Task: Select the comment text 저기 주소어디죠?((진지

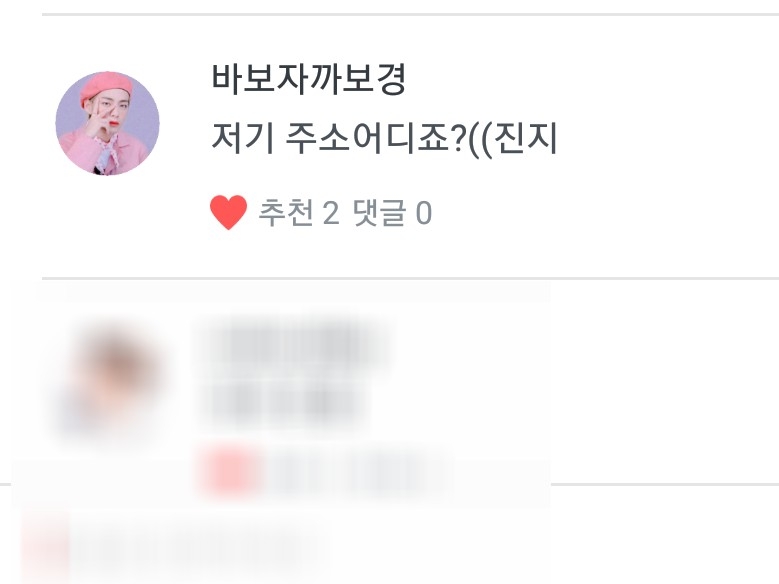Action: pos(384,139)
